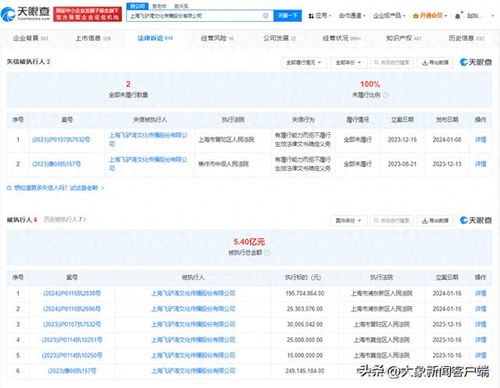Switch to the 公司发展 tab

point(279,38)
